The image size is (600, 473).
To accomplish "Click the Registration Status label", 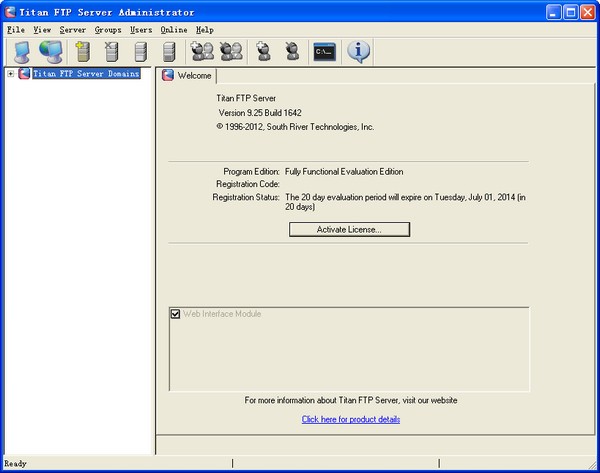I will click(246, 197).
